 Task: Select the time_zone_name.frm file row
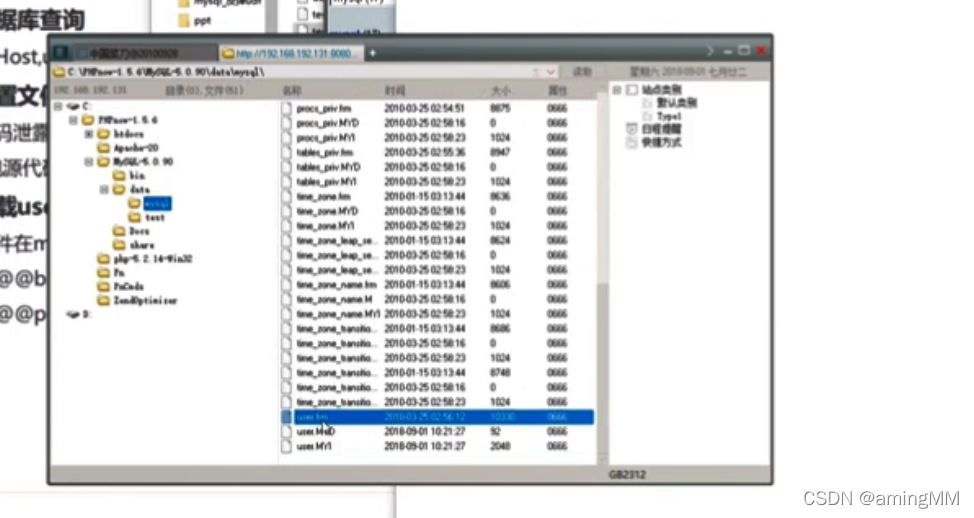click(x=437, y=284)
